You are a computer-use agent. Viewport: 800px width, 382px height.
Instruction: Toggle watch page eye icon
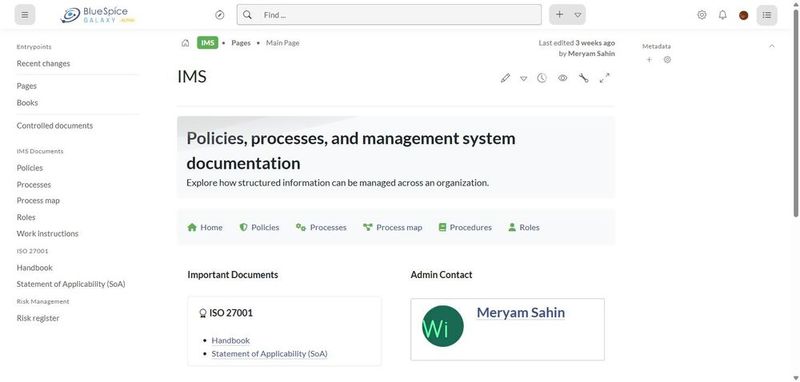563,78
